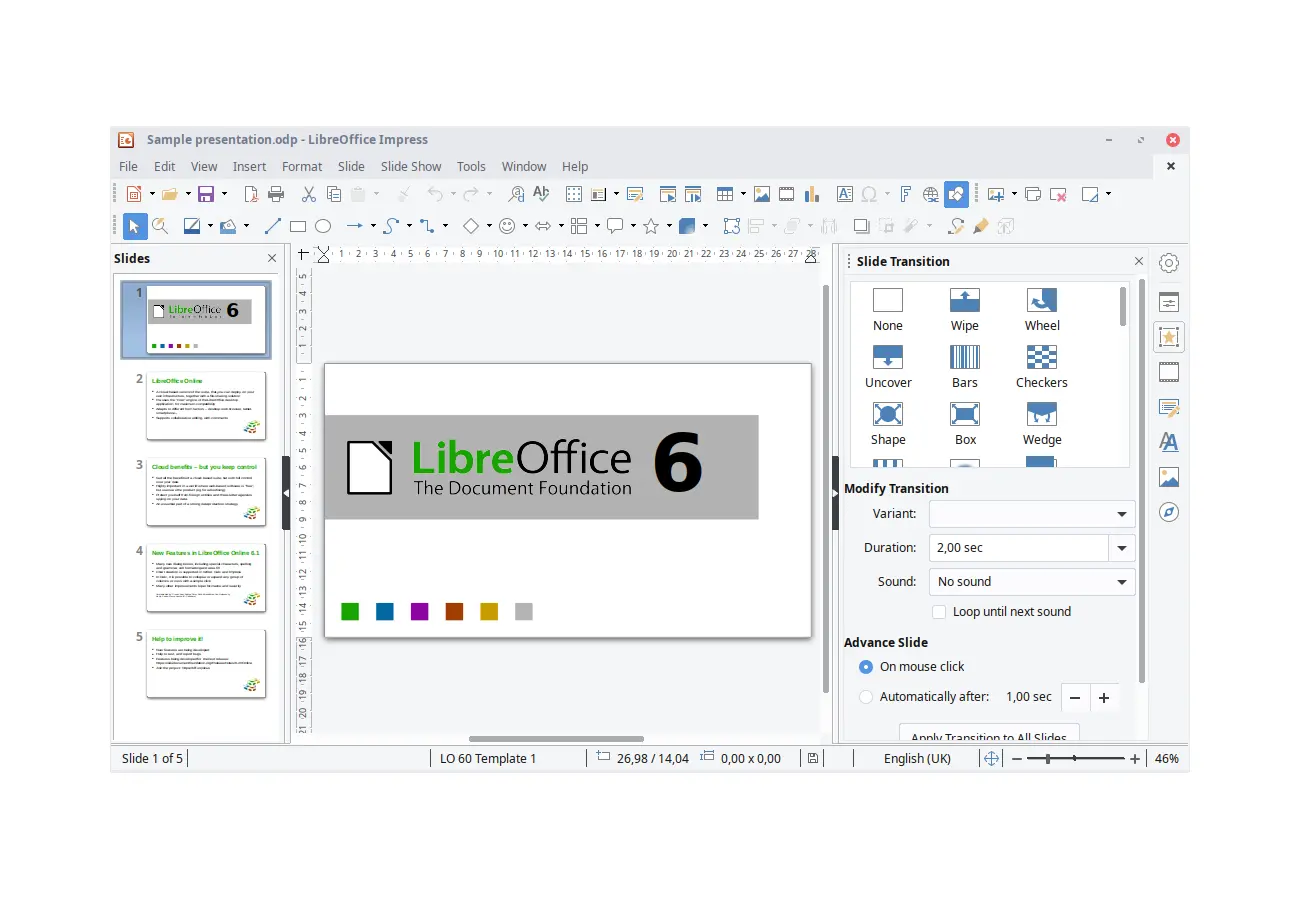Expand the Save button dropdown arrow
Screen dimensions: 1300x900
click(x=224, y=194)
